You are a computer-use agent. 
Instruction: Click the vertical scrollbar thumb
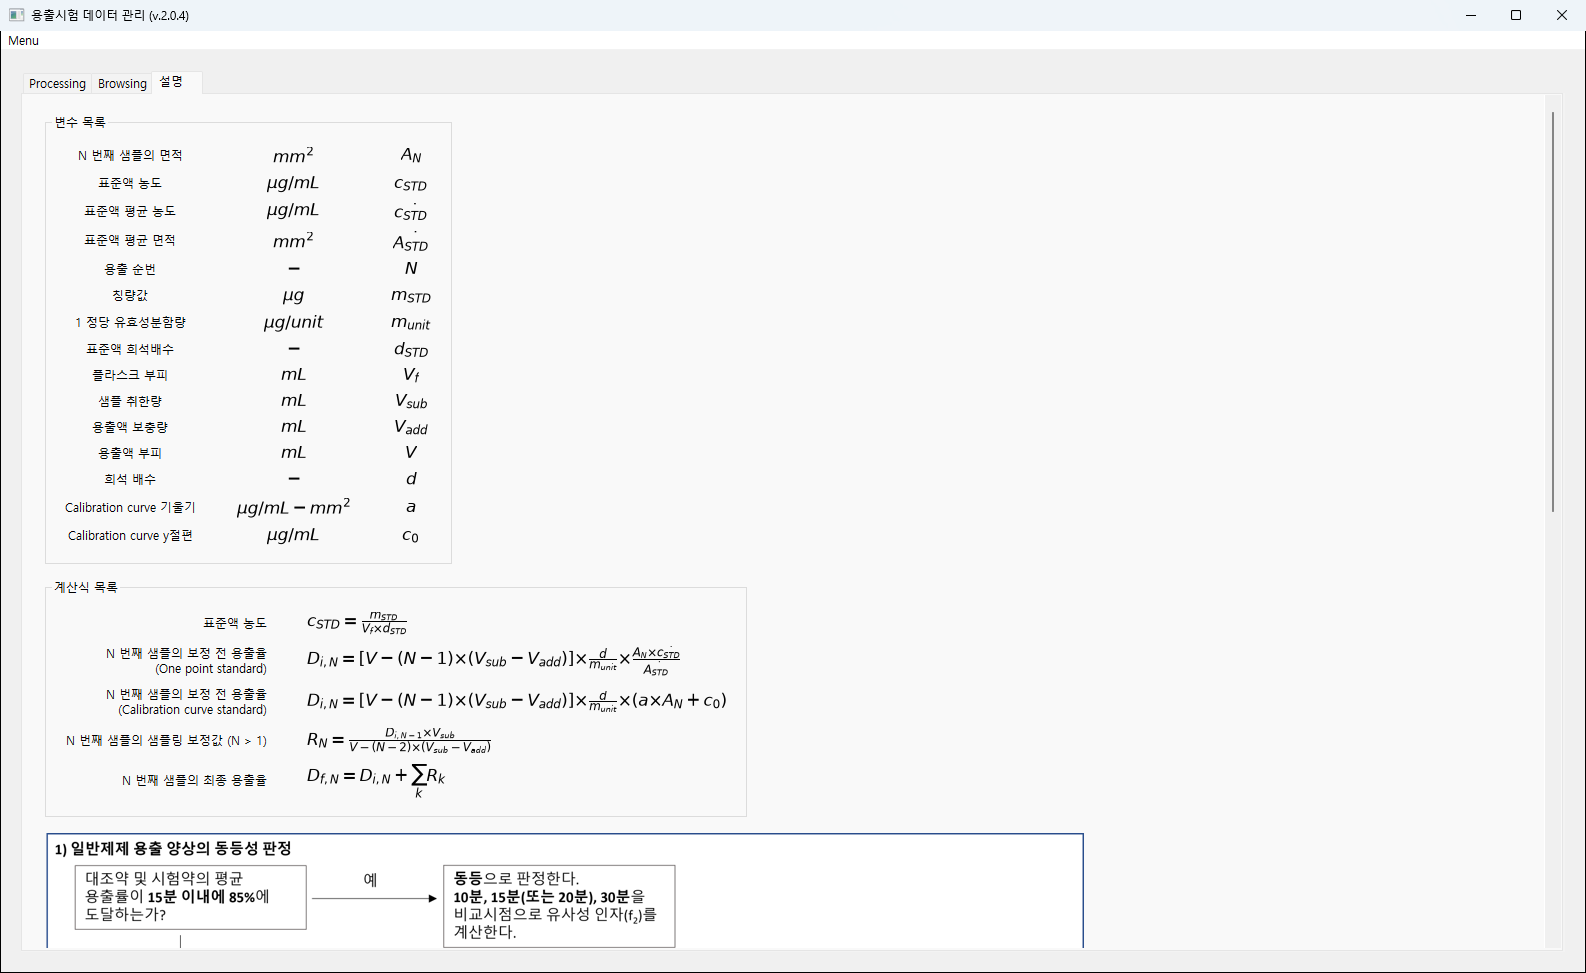pyautogui.click(x=1553, y=312)
